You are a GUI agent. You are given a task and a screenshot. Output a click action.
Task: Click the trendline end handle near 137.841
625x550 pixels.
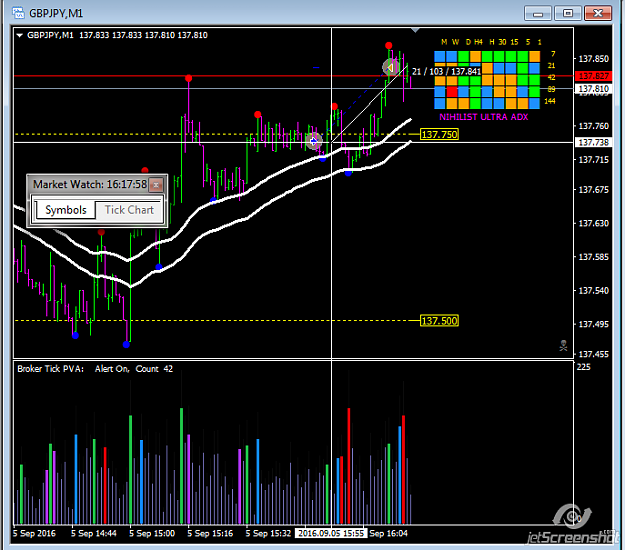point(390,68)
